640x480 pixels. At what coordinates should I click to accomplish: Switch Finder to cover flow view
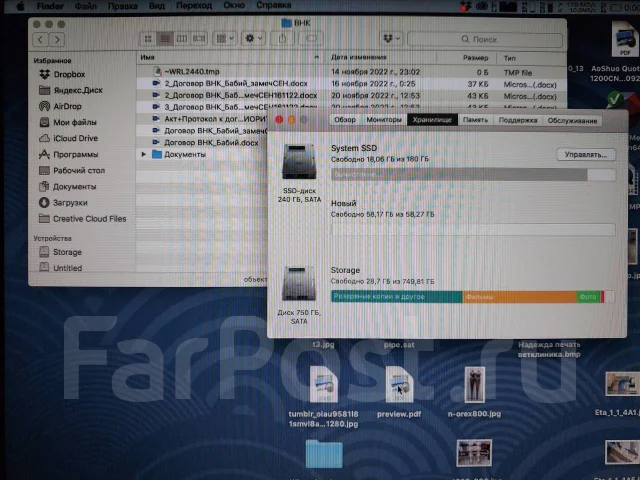[x=199, y=39]
